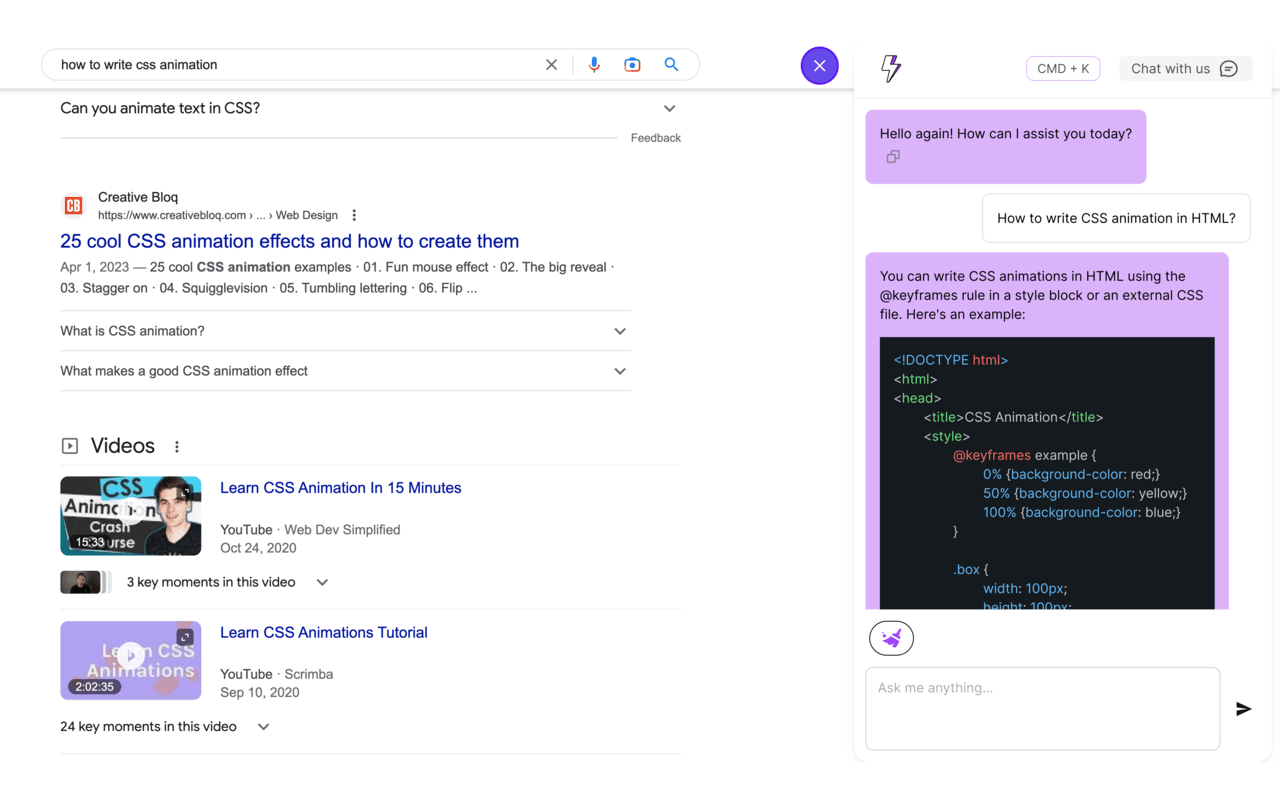Open the Chat with us button
This screenshot has height=800, width=1280.
(x=1184, y=69)
